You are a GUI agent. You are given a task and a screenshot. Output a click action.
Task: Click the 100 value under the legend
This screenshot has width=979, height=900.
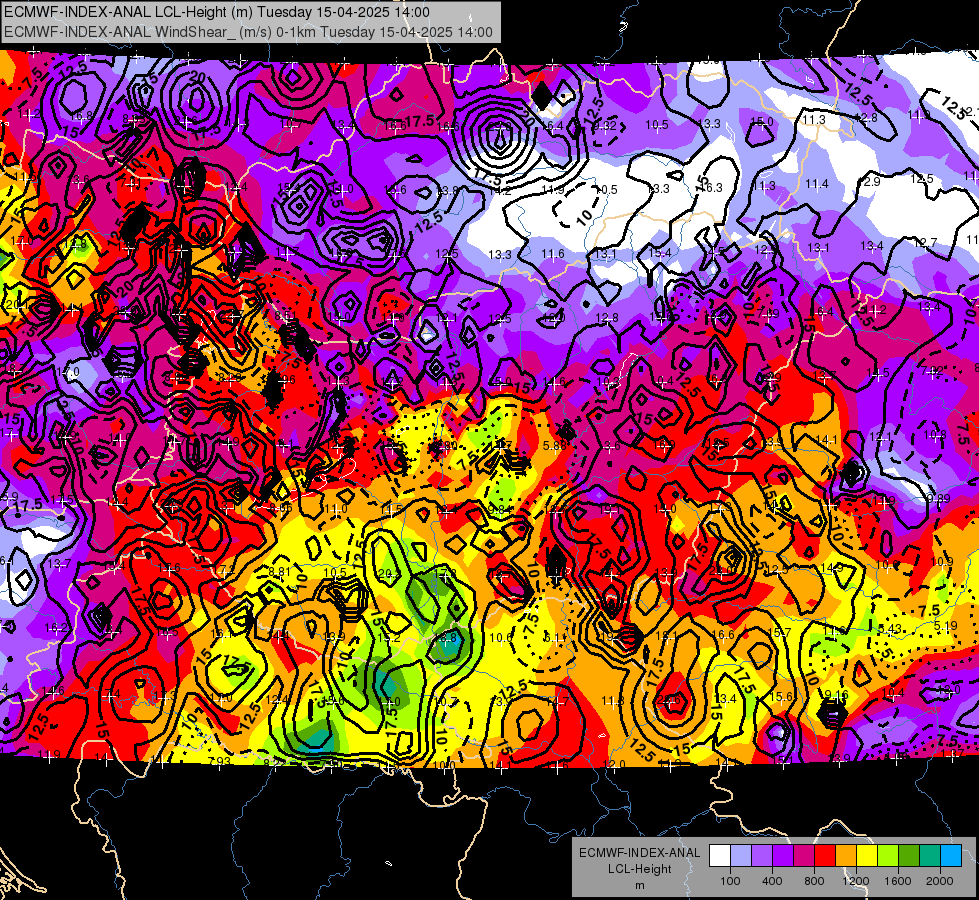731,881
